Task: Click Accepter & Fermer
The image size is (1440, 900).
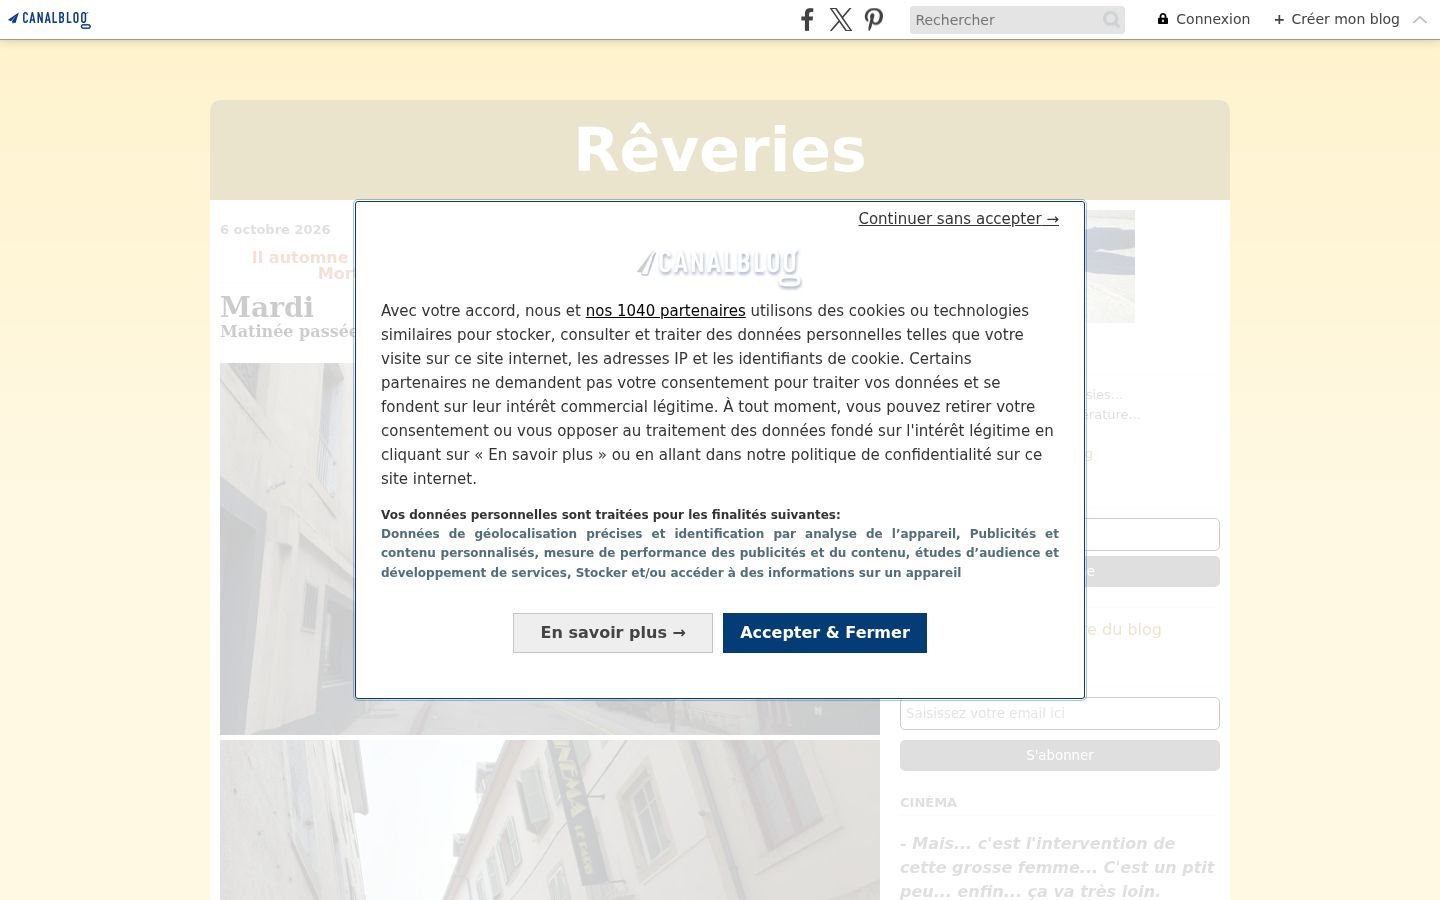Action: 825,633
